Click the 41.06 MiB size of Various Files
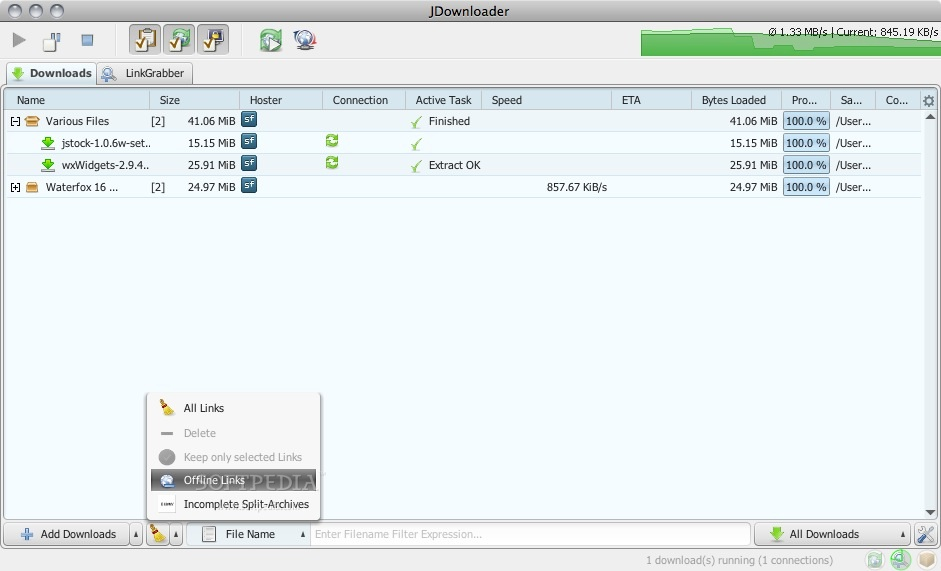Image resolution: width=941 pixels, height=571 pixels. tap(211, 121)
